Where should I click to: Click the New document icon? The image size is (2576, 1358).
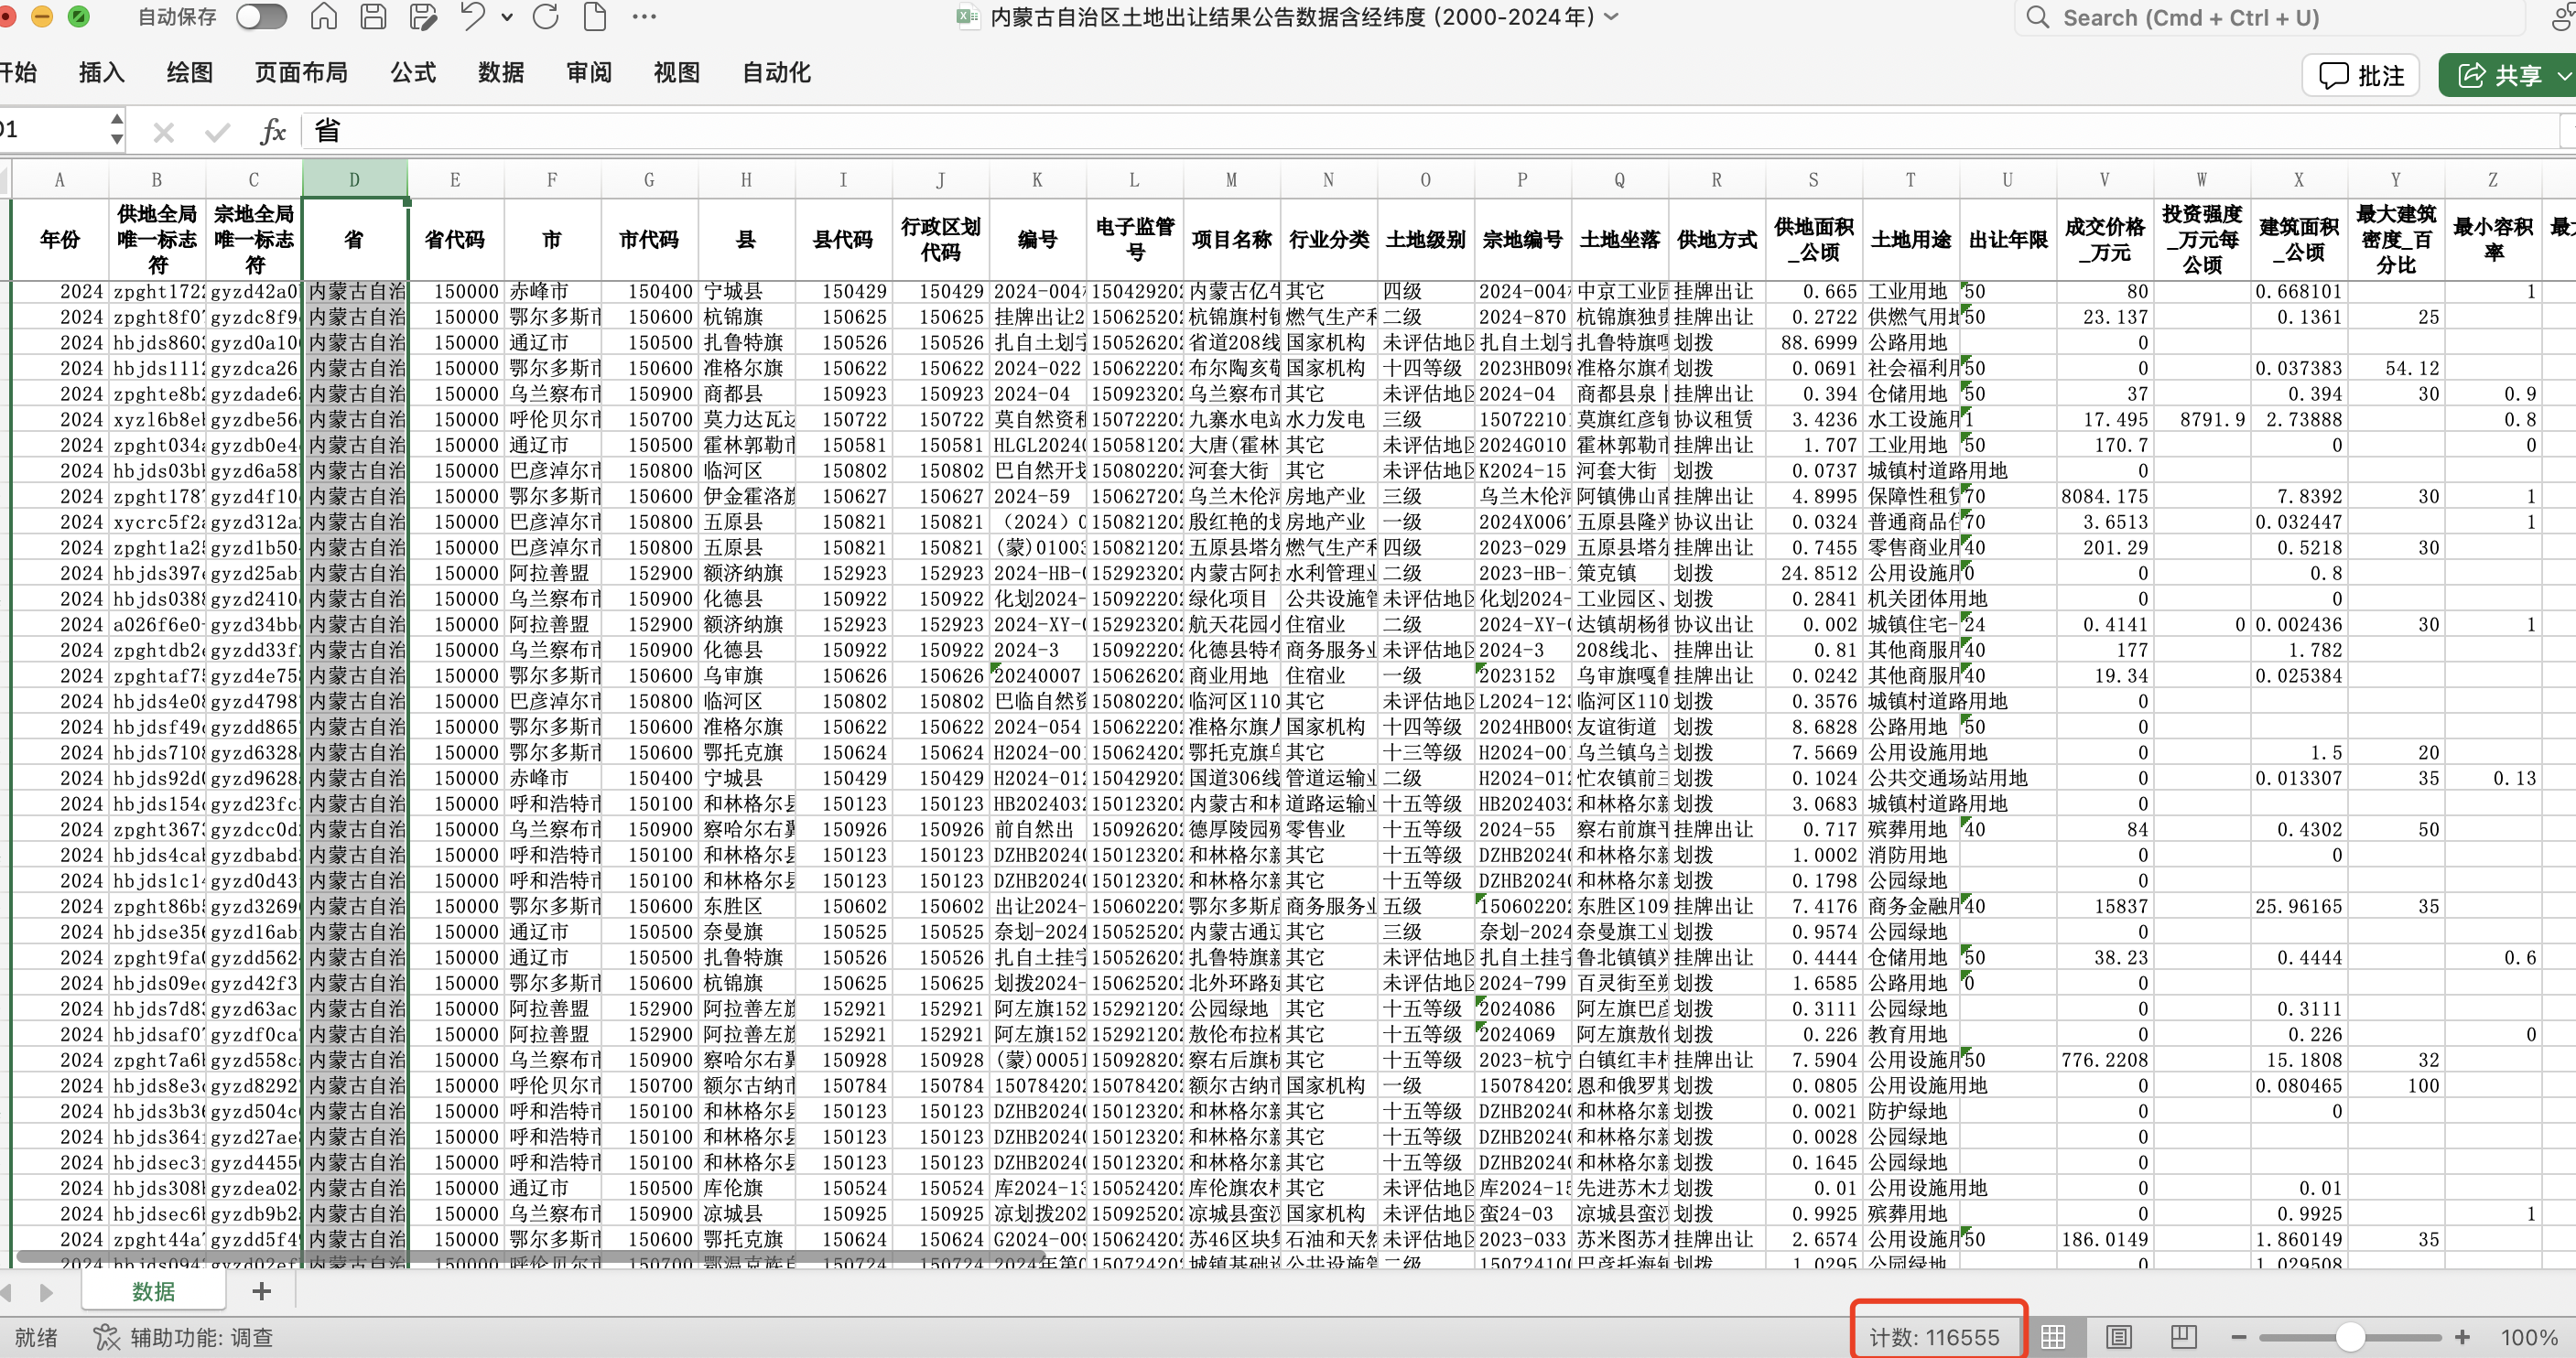click(x=595, y=17)
